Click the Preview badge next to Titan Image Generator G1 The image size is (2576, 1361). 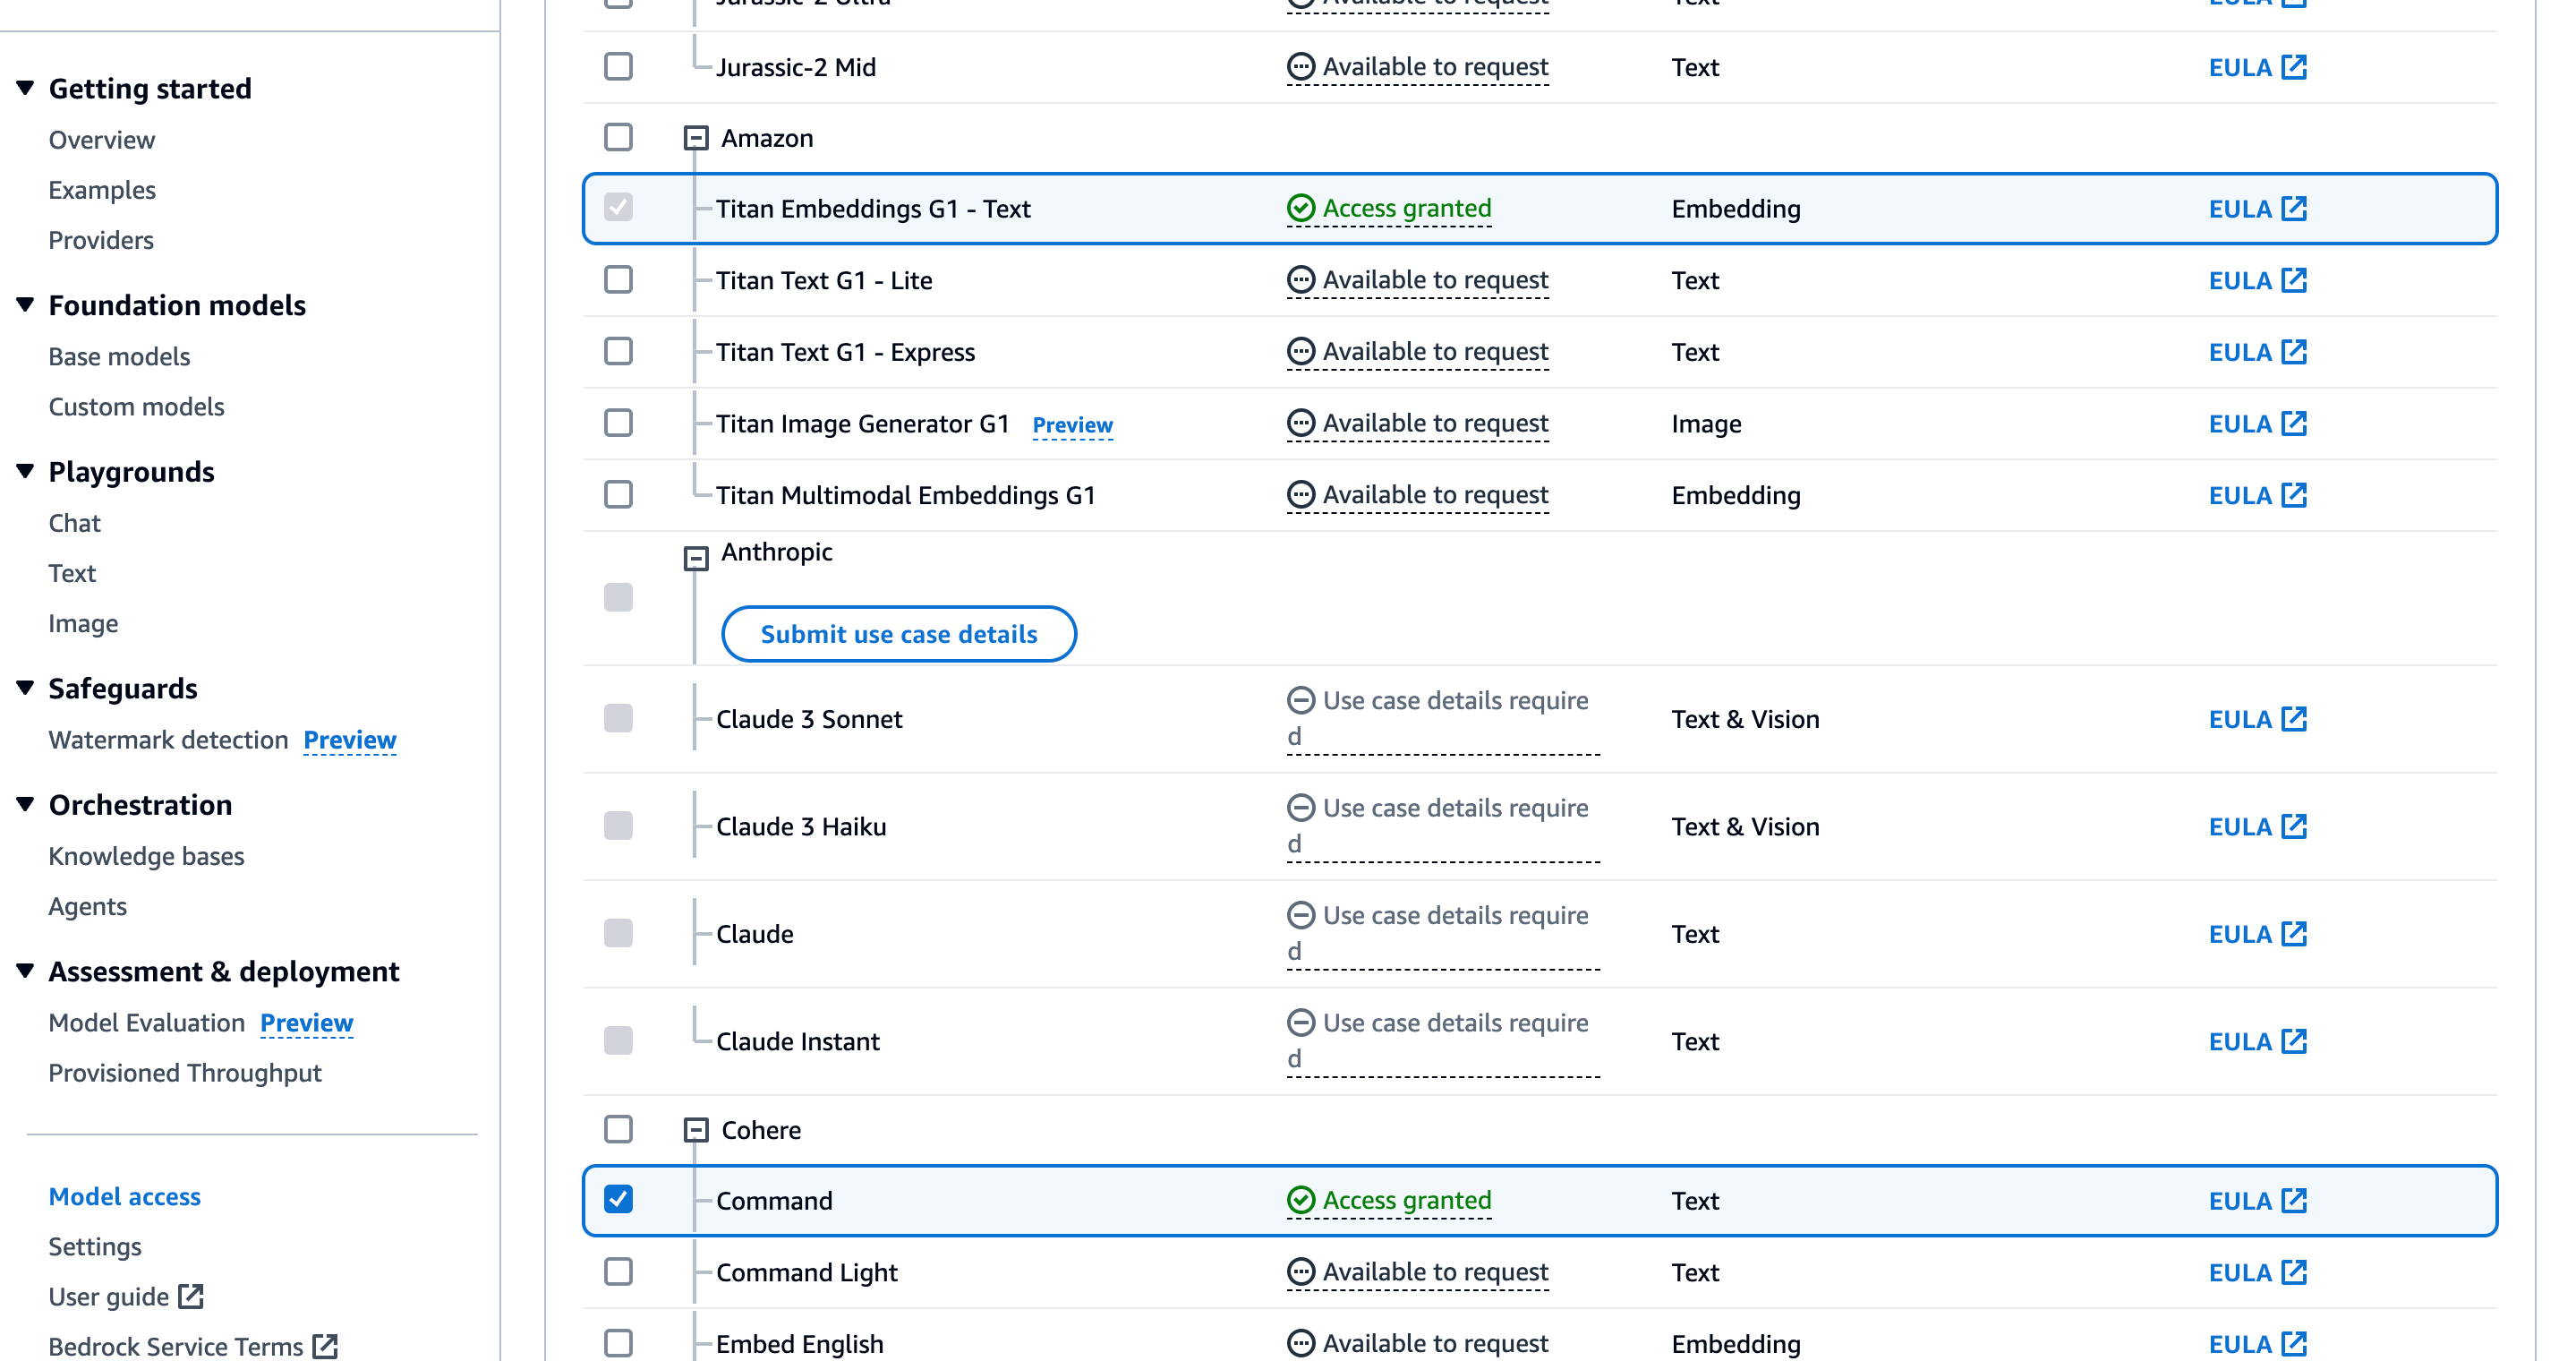click(x=1072, y=425)
